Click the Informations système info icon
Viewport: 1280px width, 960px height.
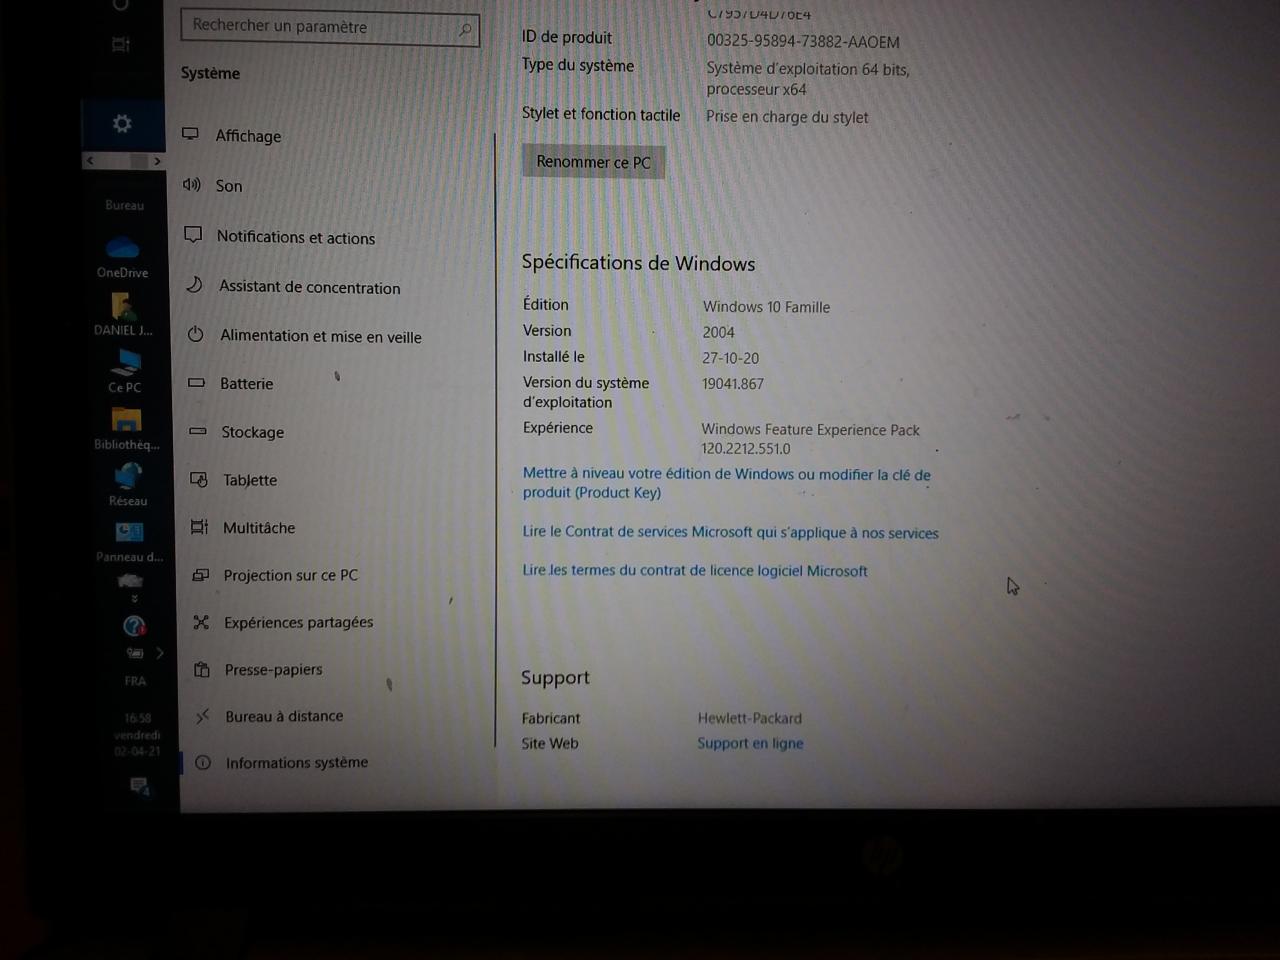tap(203, 762)
